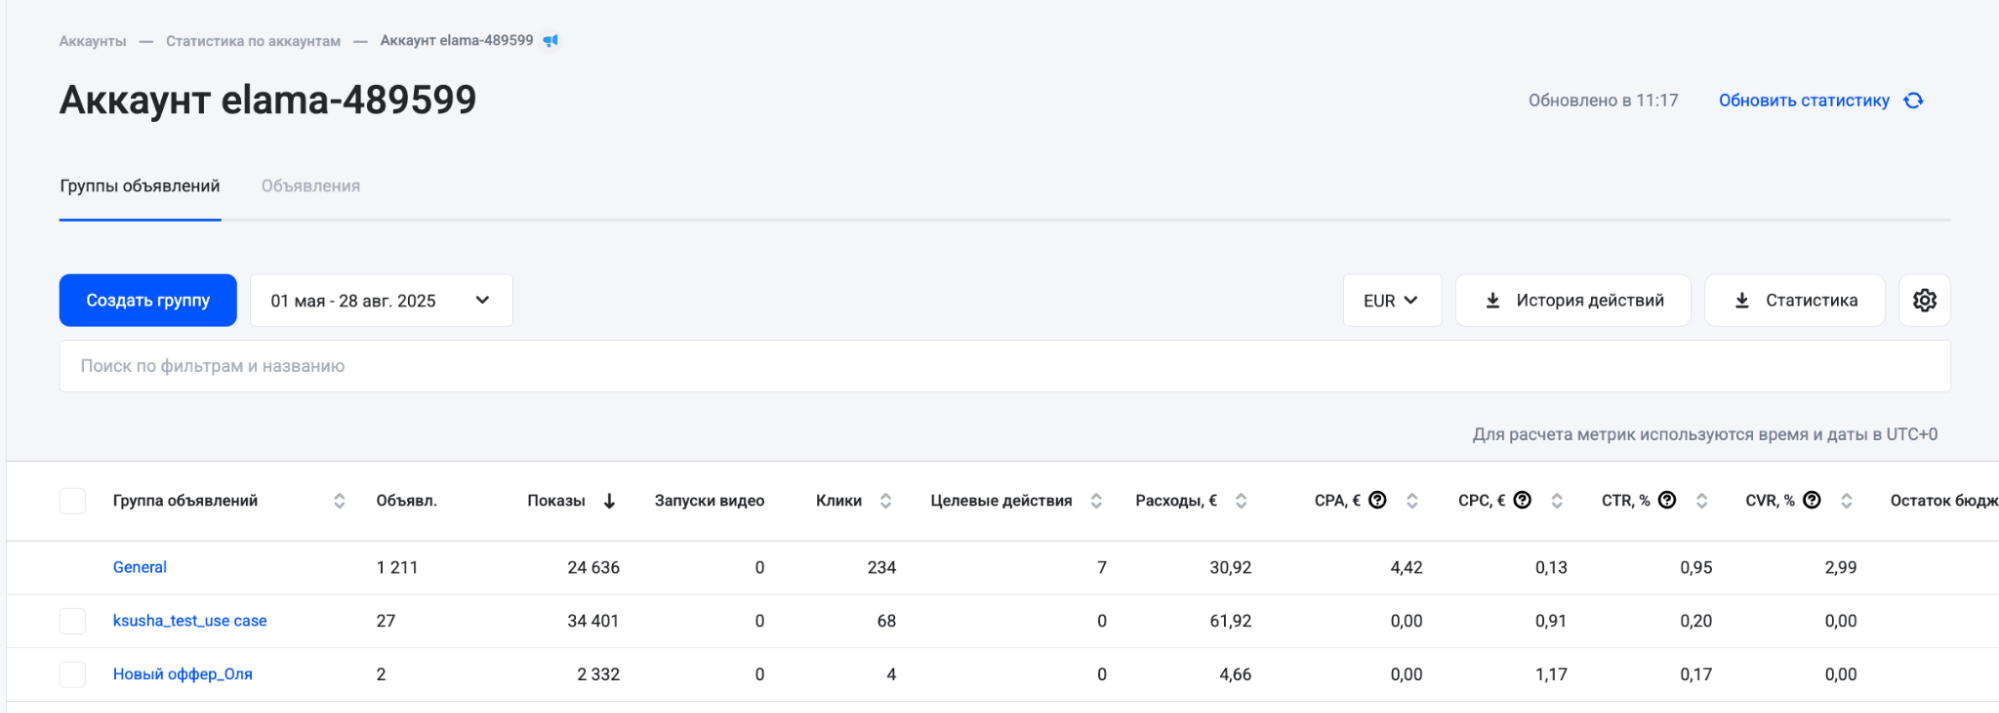Click the CPA help question mark icon

(x=1377, y=500)
